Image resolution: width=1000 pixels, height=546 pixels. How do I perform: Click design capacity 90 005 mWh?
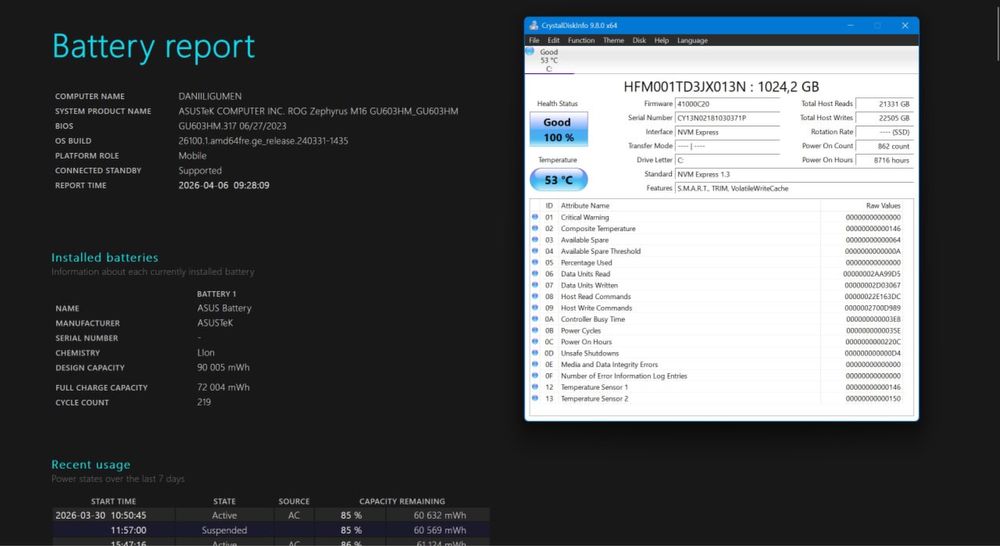coord(223,367)
